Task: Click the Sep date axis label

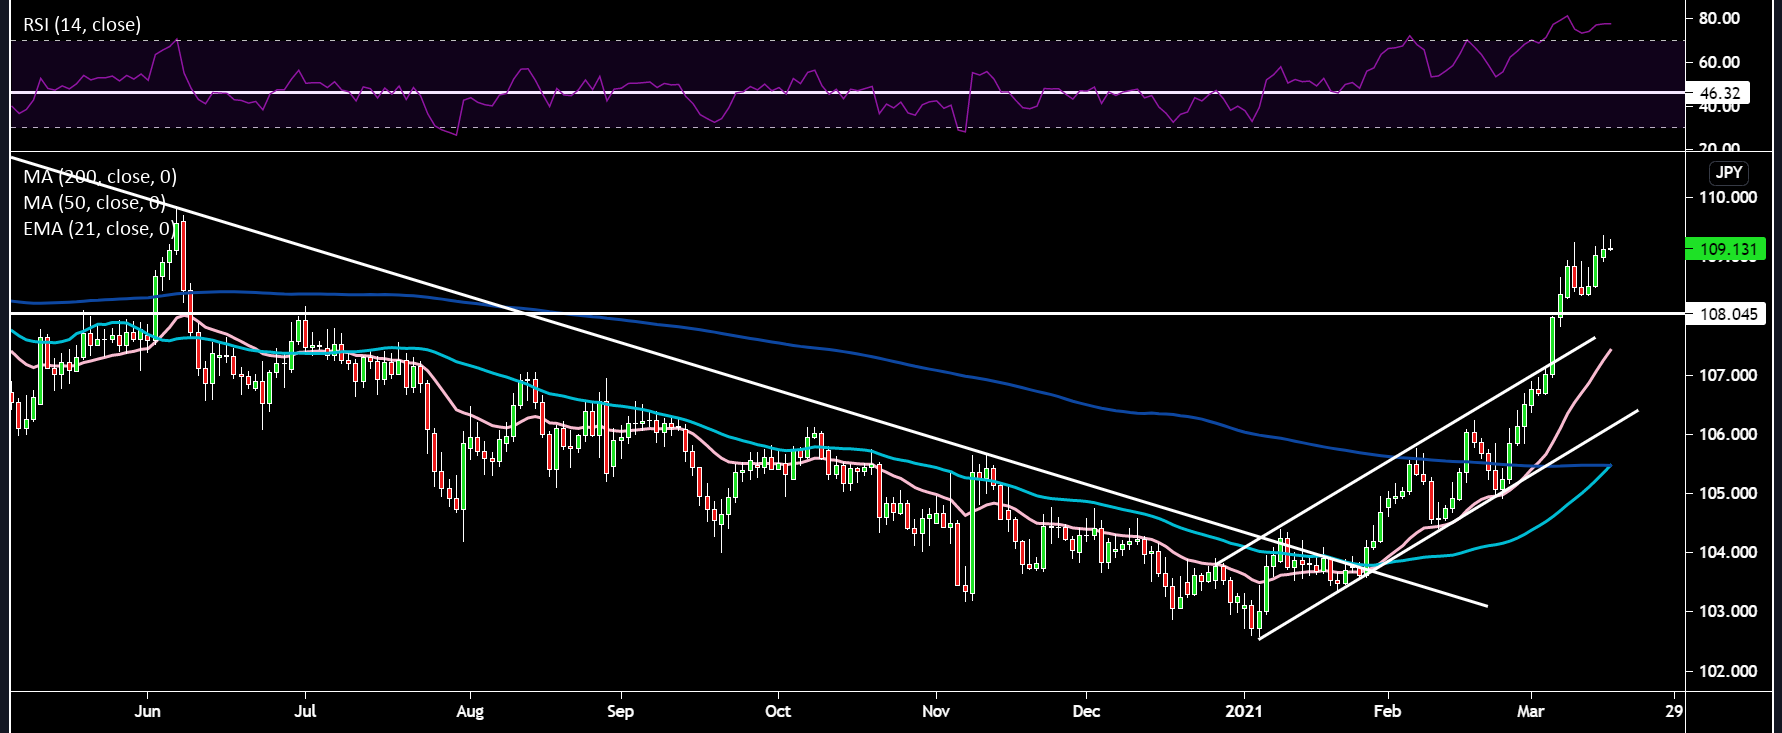Action: [620, 711]
